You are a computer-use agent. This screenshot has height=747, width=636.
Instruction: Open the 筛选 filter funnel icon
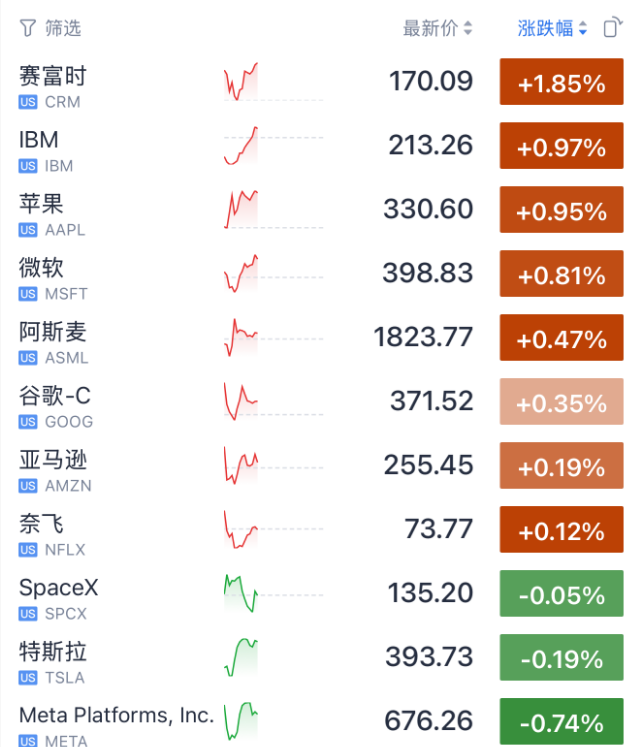point(28,28)
